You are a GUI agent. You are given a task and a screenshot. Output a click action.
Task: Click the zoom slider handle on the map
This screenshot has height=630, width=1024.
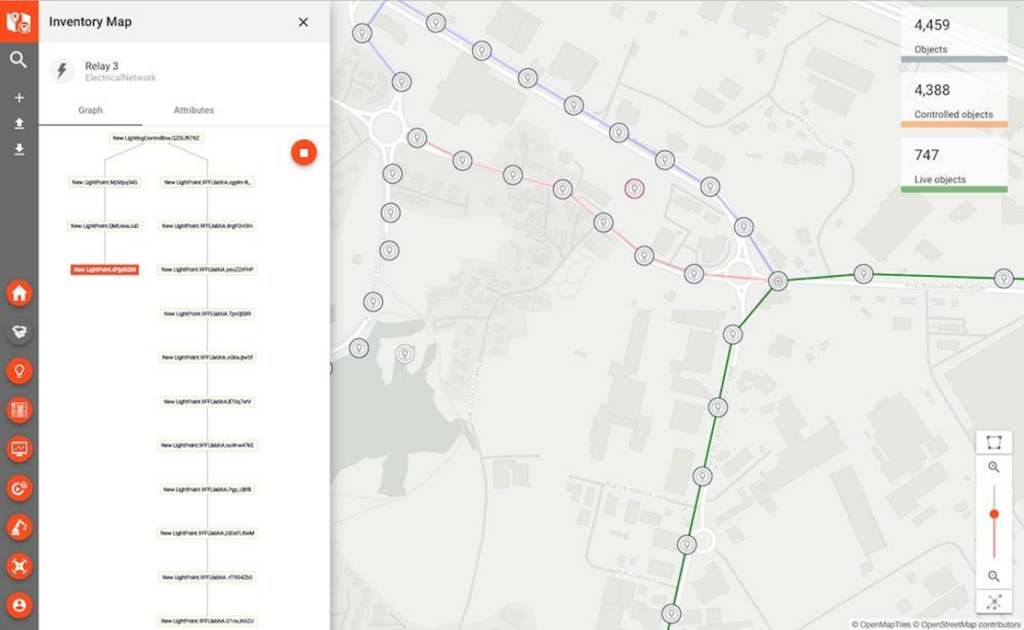coord(995,514)
